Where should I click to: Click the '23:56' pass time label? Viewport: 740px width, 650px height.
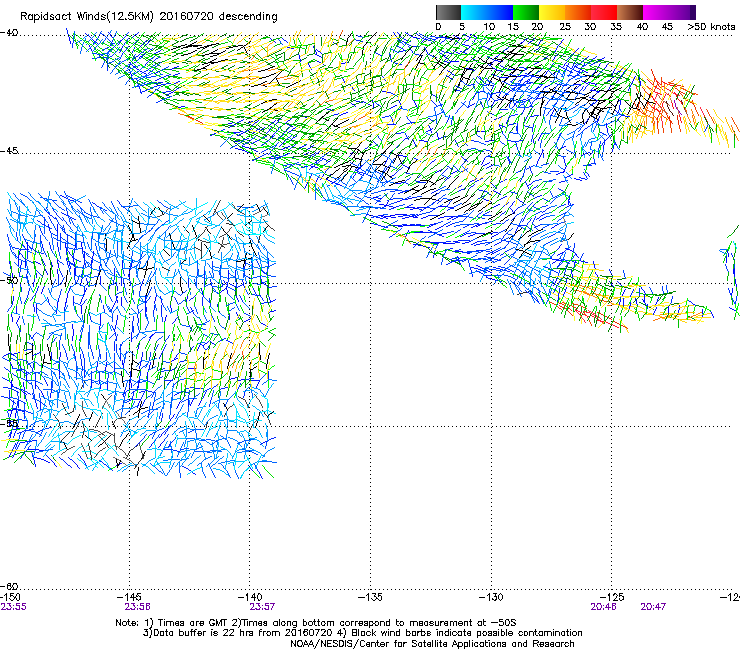pos(137,607)
